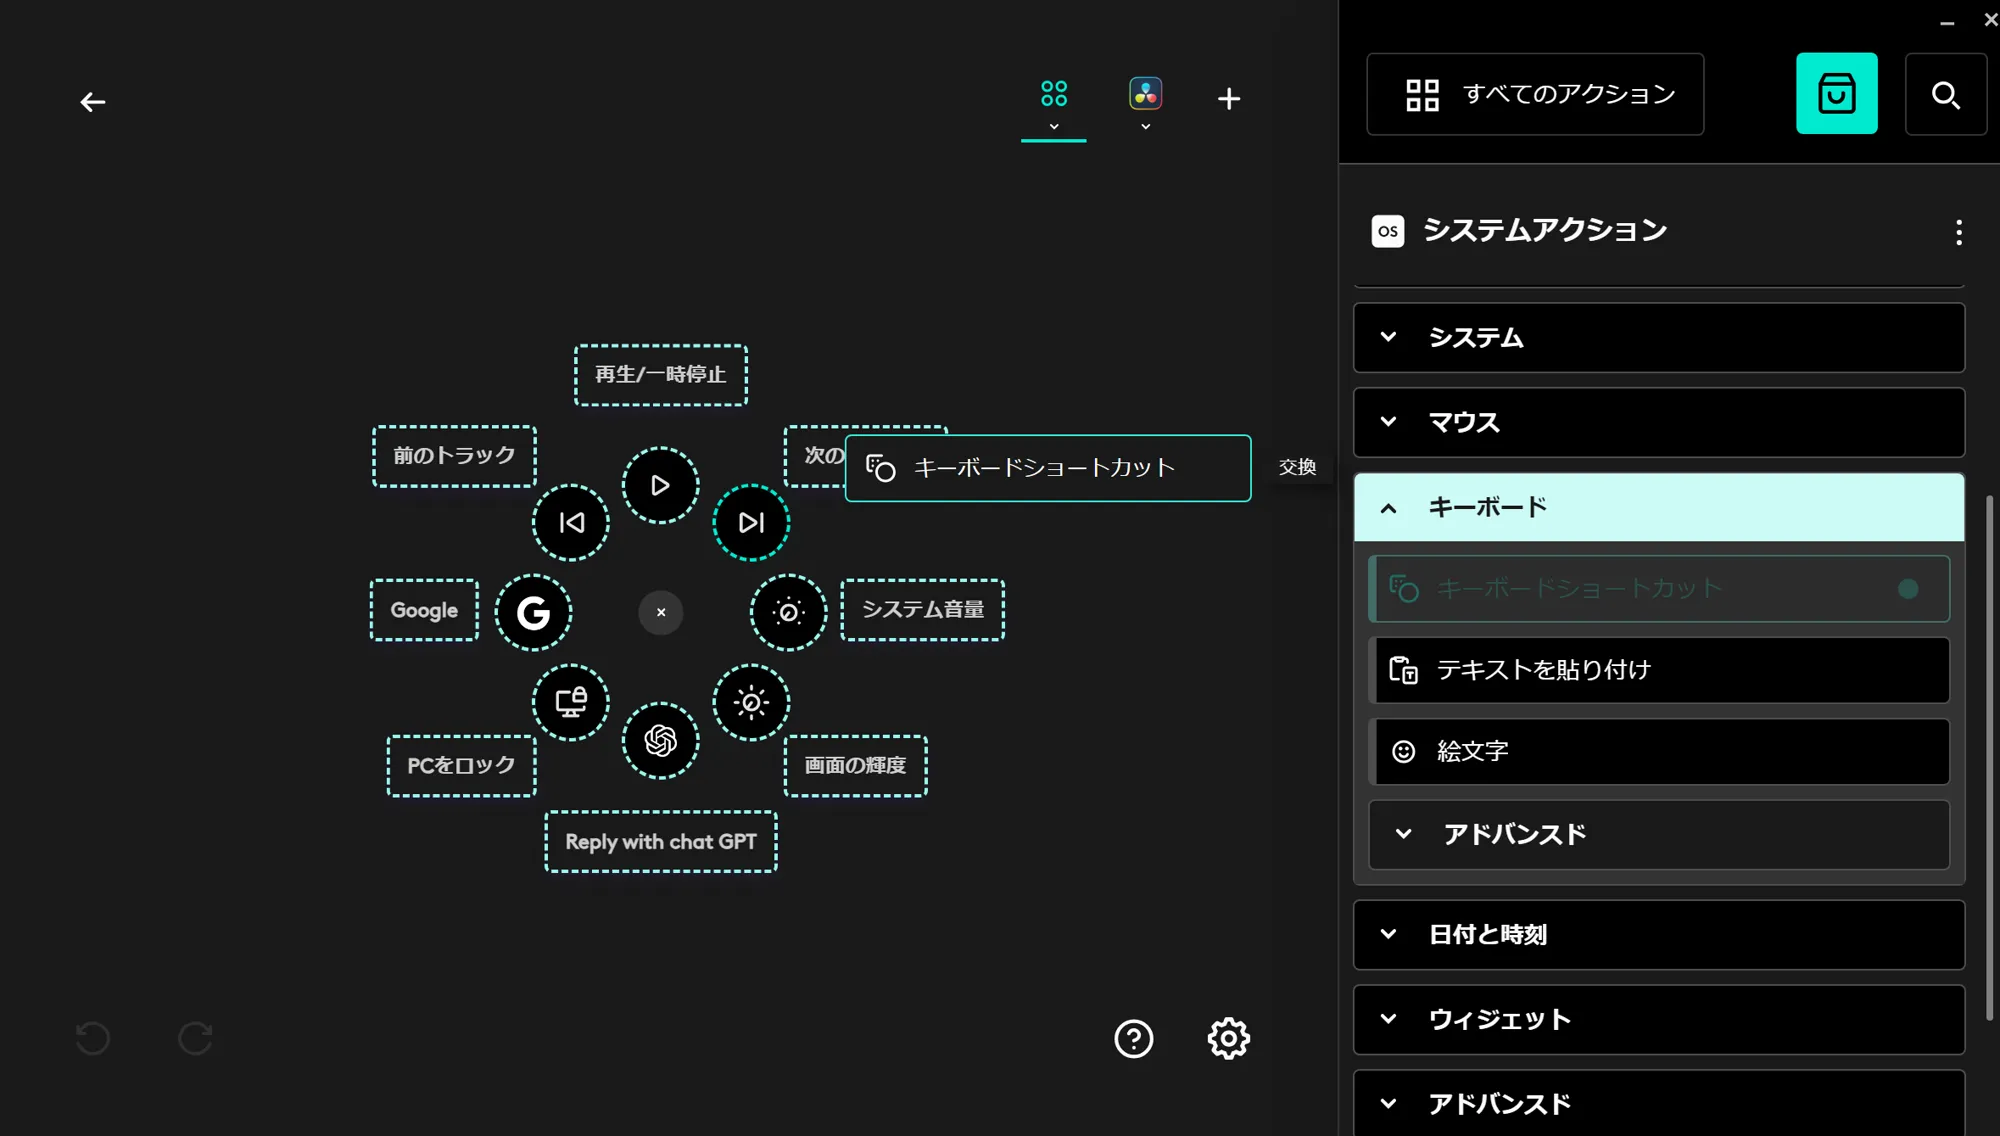Click the Google ring icon

(x=533, y=612)
